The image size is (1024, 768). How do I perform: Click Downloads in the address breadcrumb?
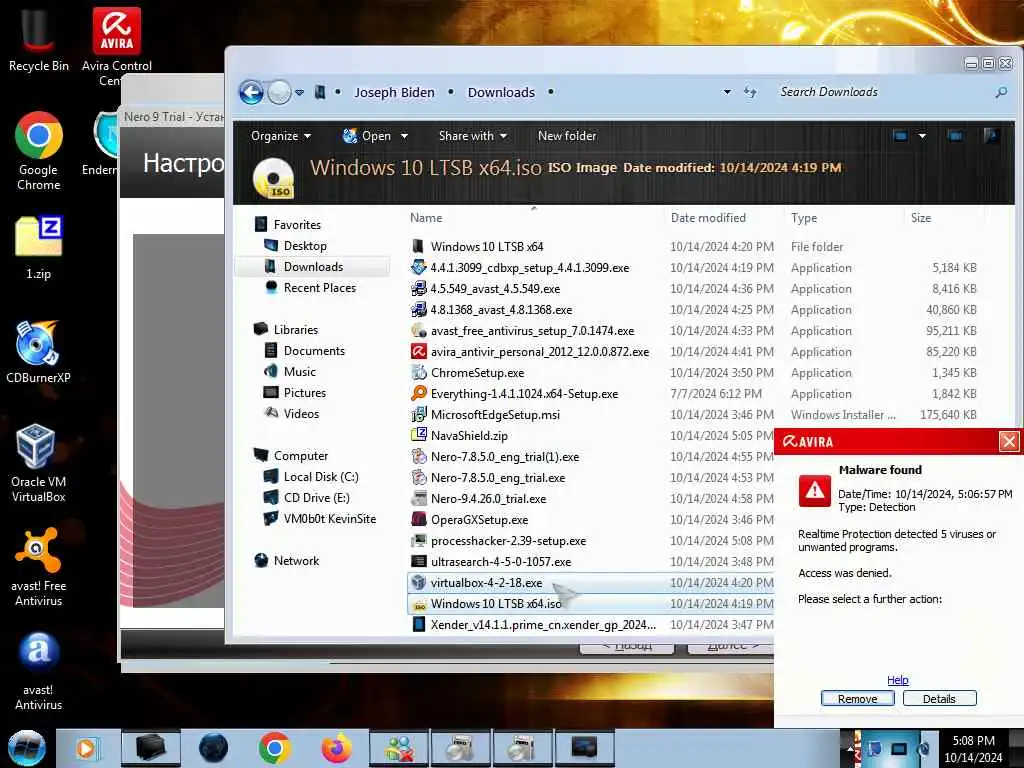[501, 93]
